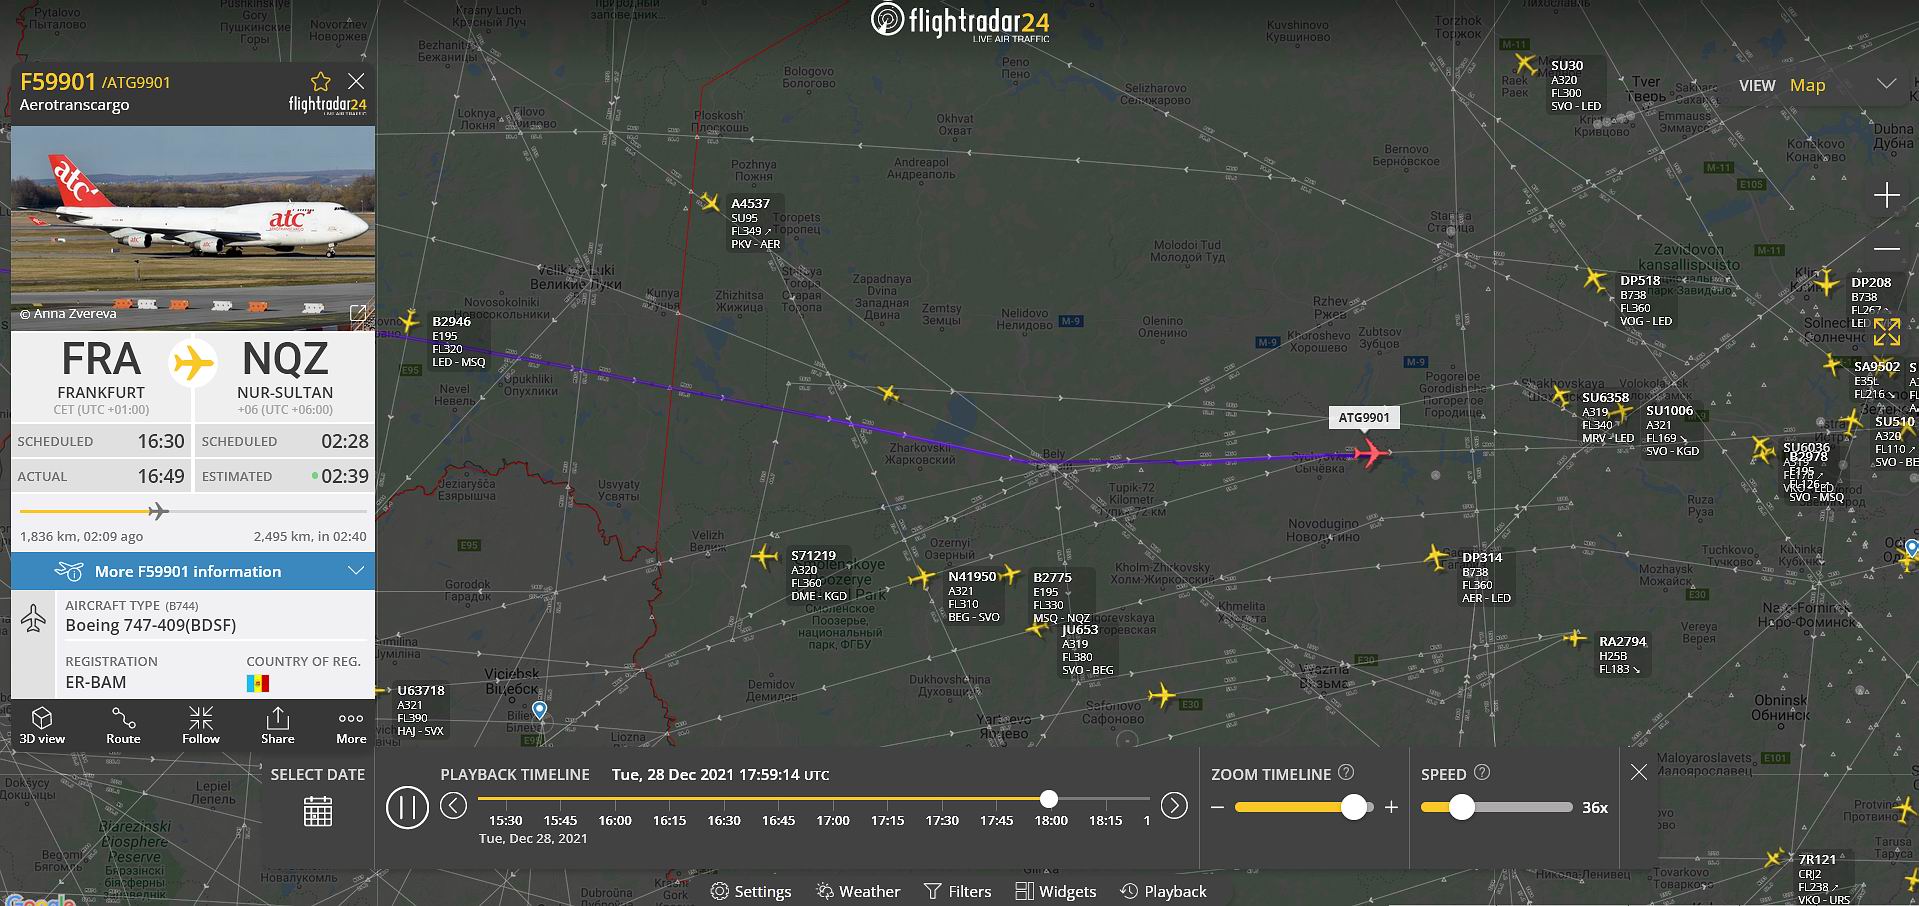
Task: Select aircraft DP208 on the map
Action: (x=1826, y=283)
